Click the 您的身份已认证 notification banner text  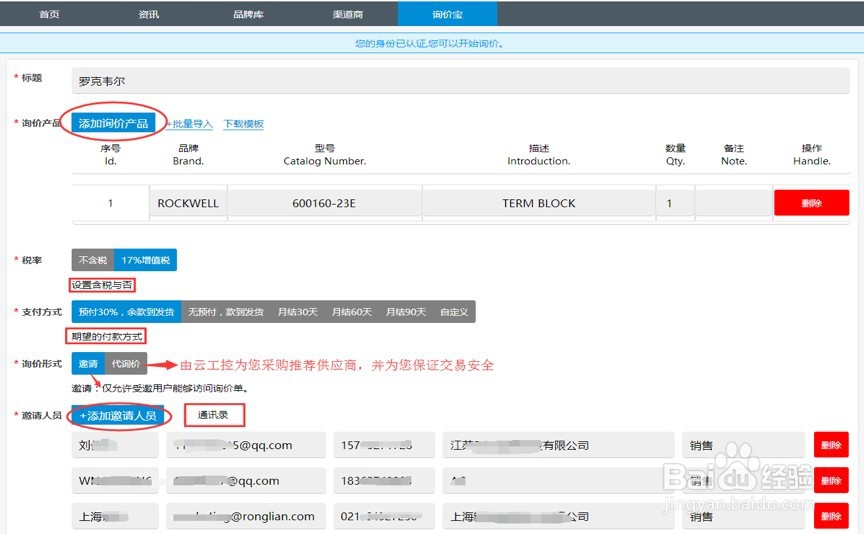coord(429,44)
